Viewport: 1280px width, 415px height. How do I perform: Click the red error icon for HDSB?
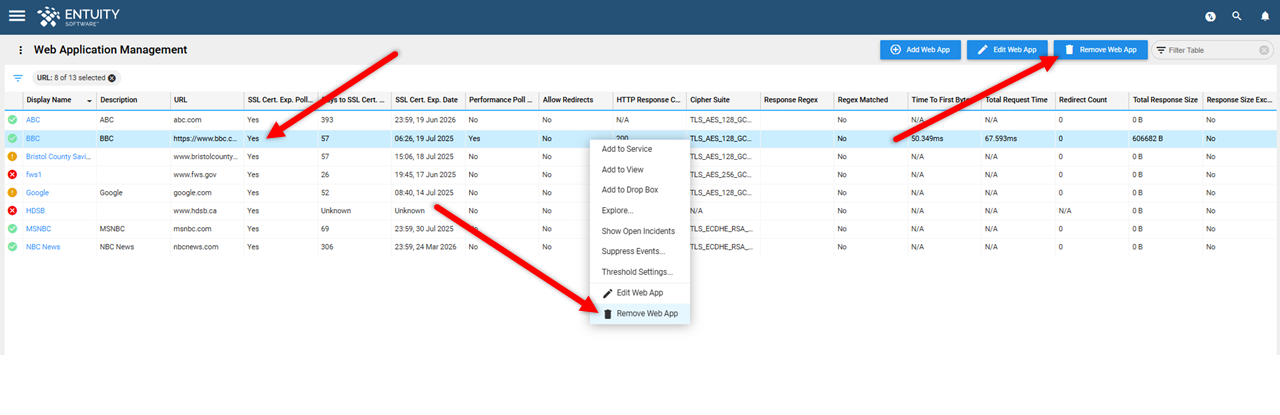[x=12, y=211]
